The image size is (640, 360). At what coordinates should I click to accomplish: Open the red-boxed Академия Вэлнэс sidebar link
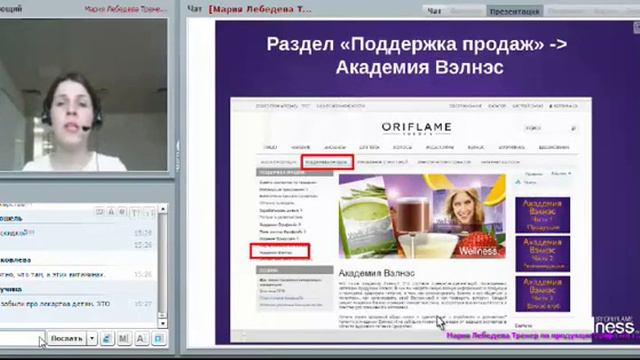(x=280, y=251)
